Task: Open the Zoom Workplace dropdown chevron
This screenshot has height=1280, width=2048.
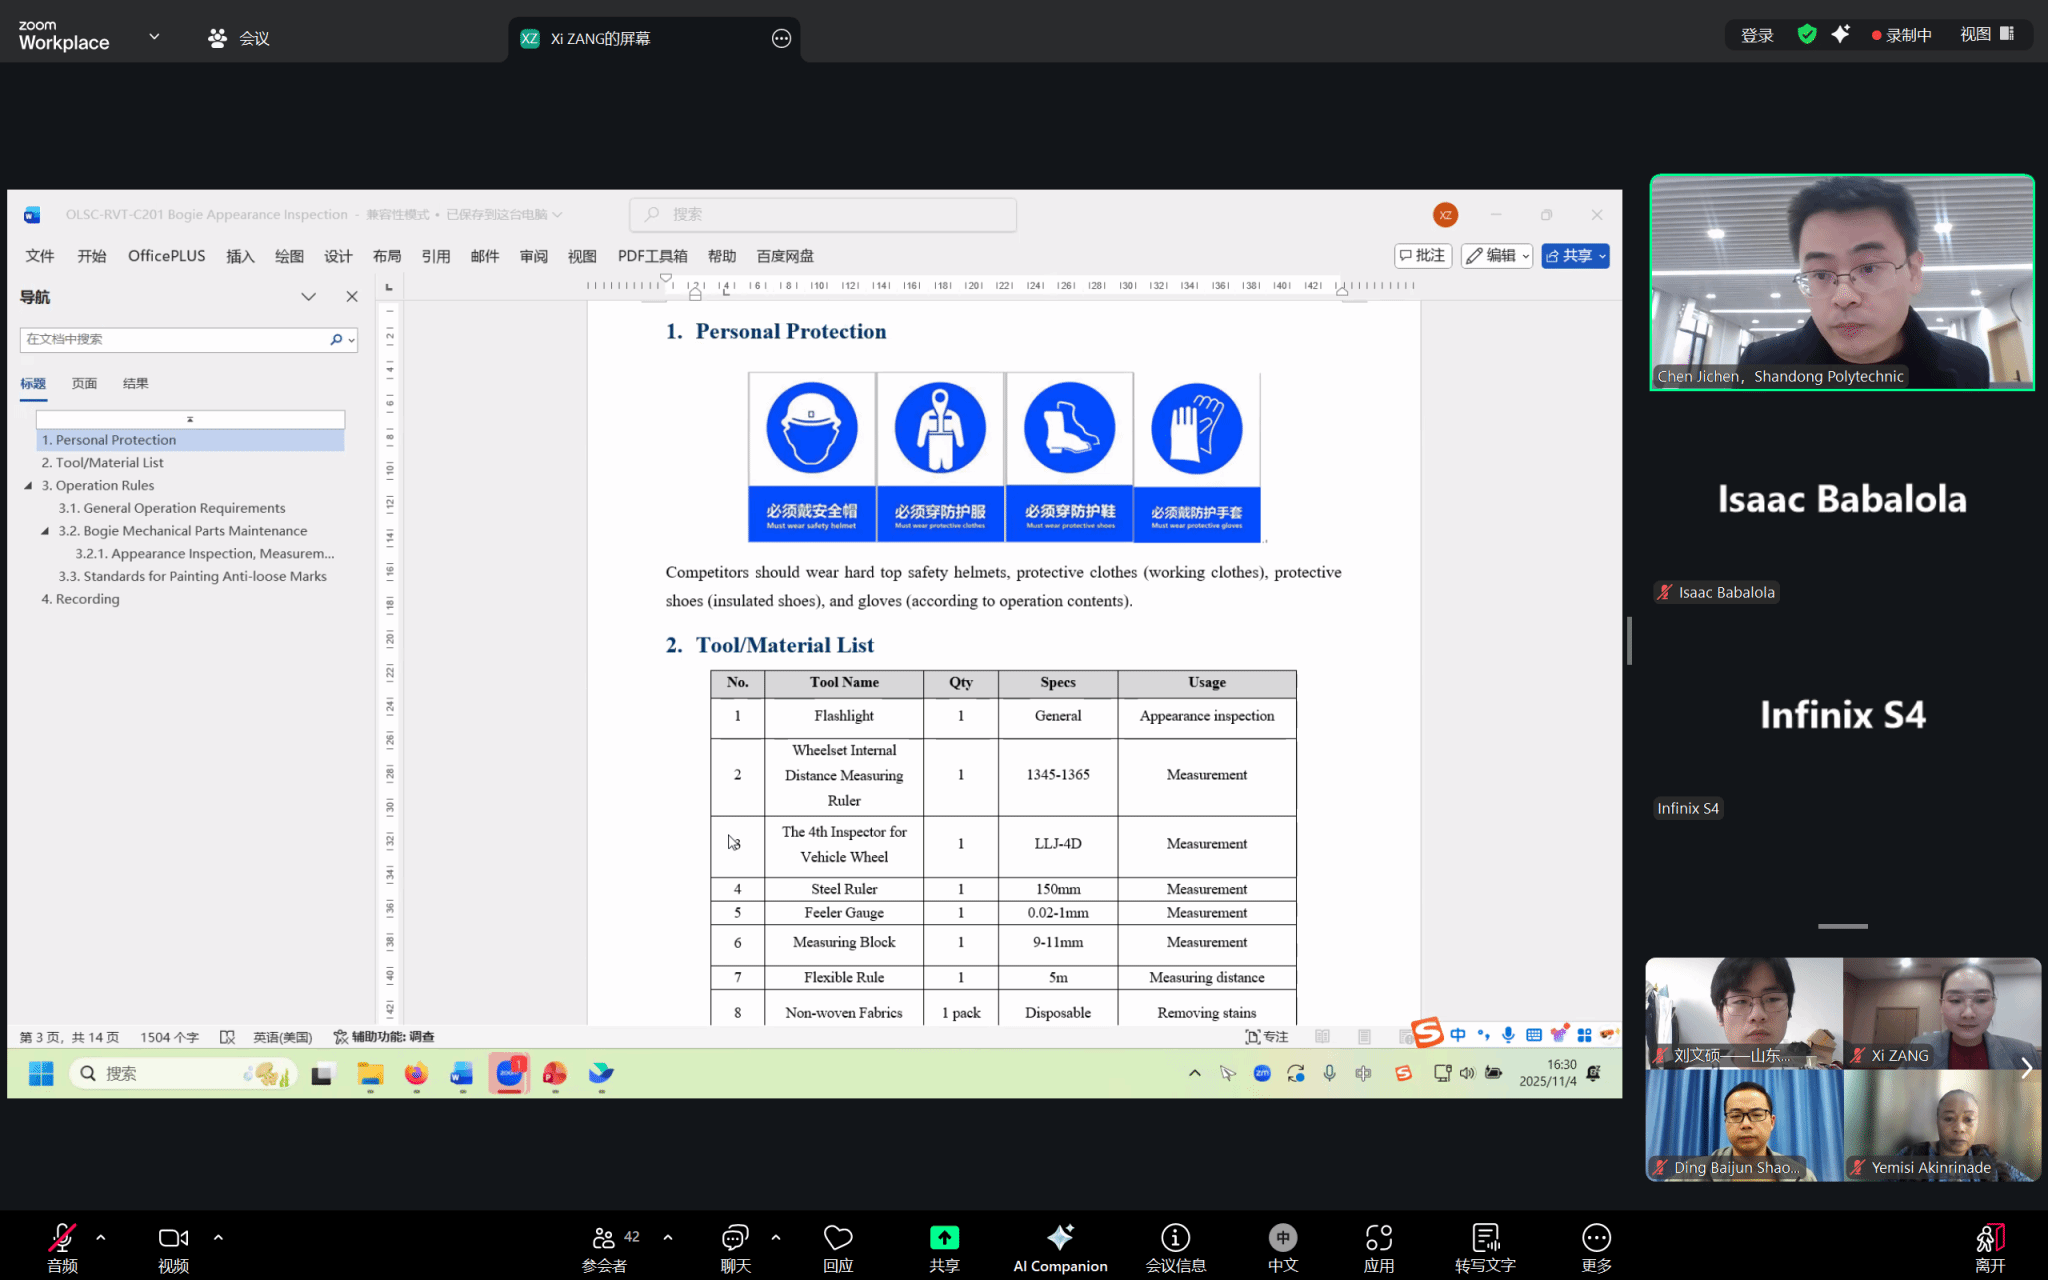Action: 154,36
